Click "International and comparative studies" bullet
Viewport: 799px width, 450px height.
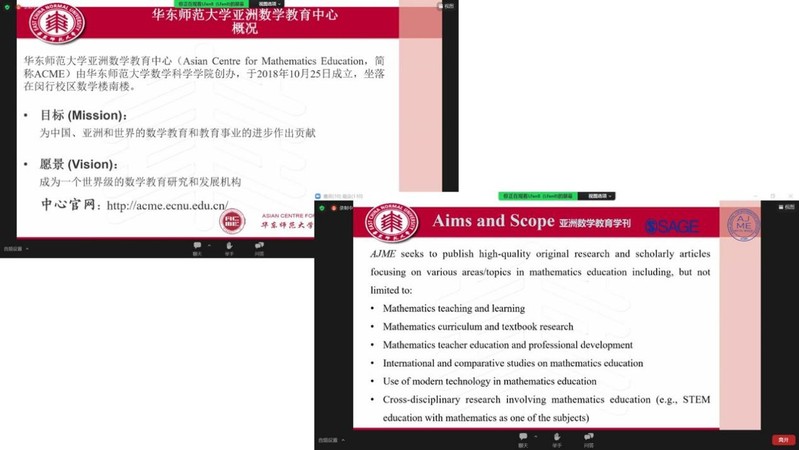[513, 363]
